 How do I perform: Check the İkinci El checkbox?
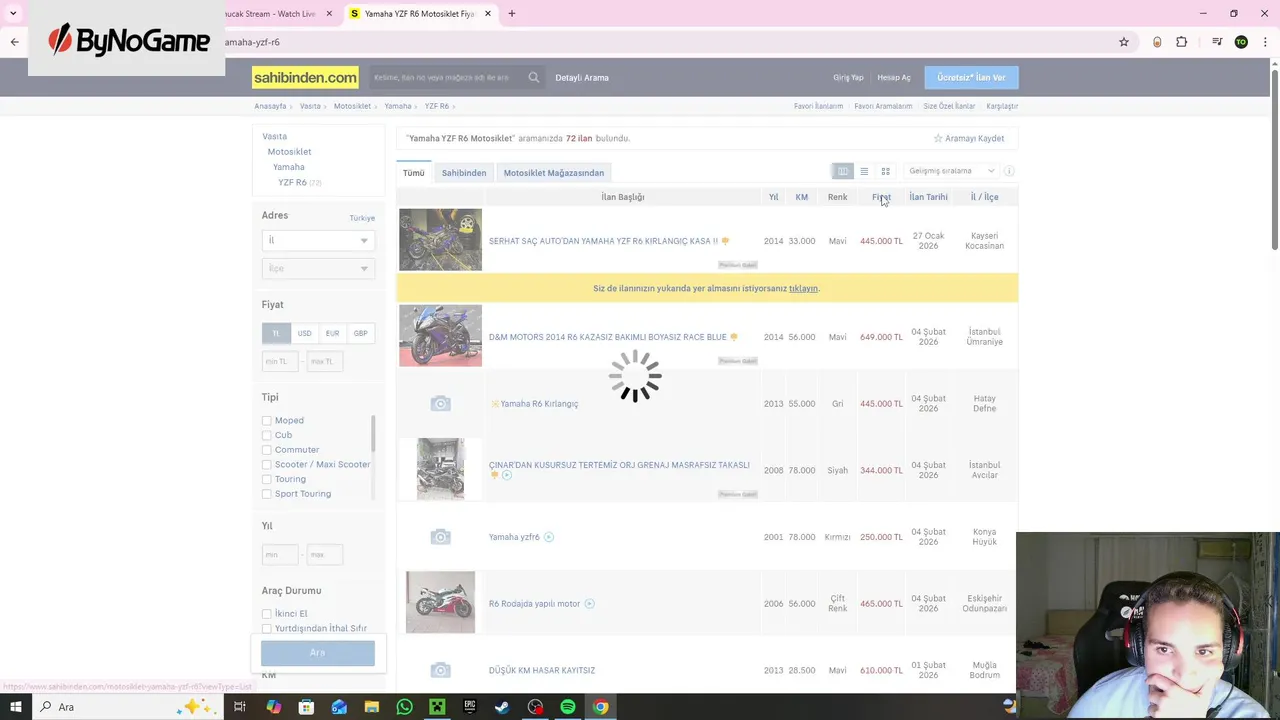[x=266, y=614]
